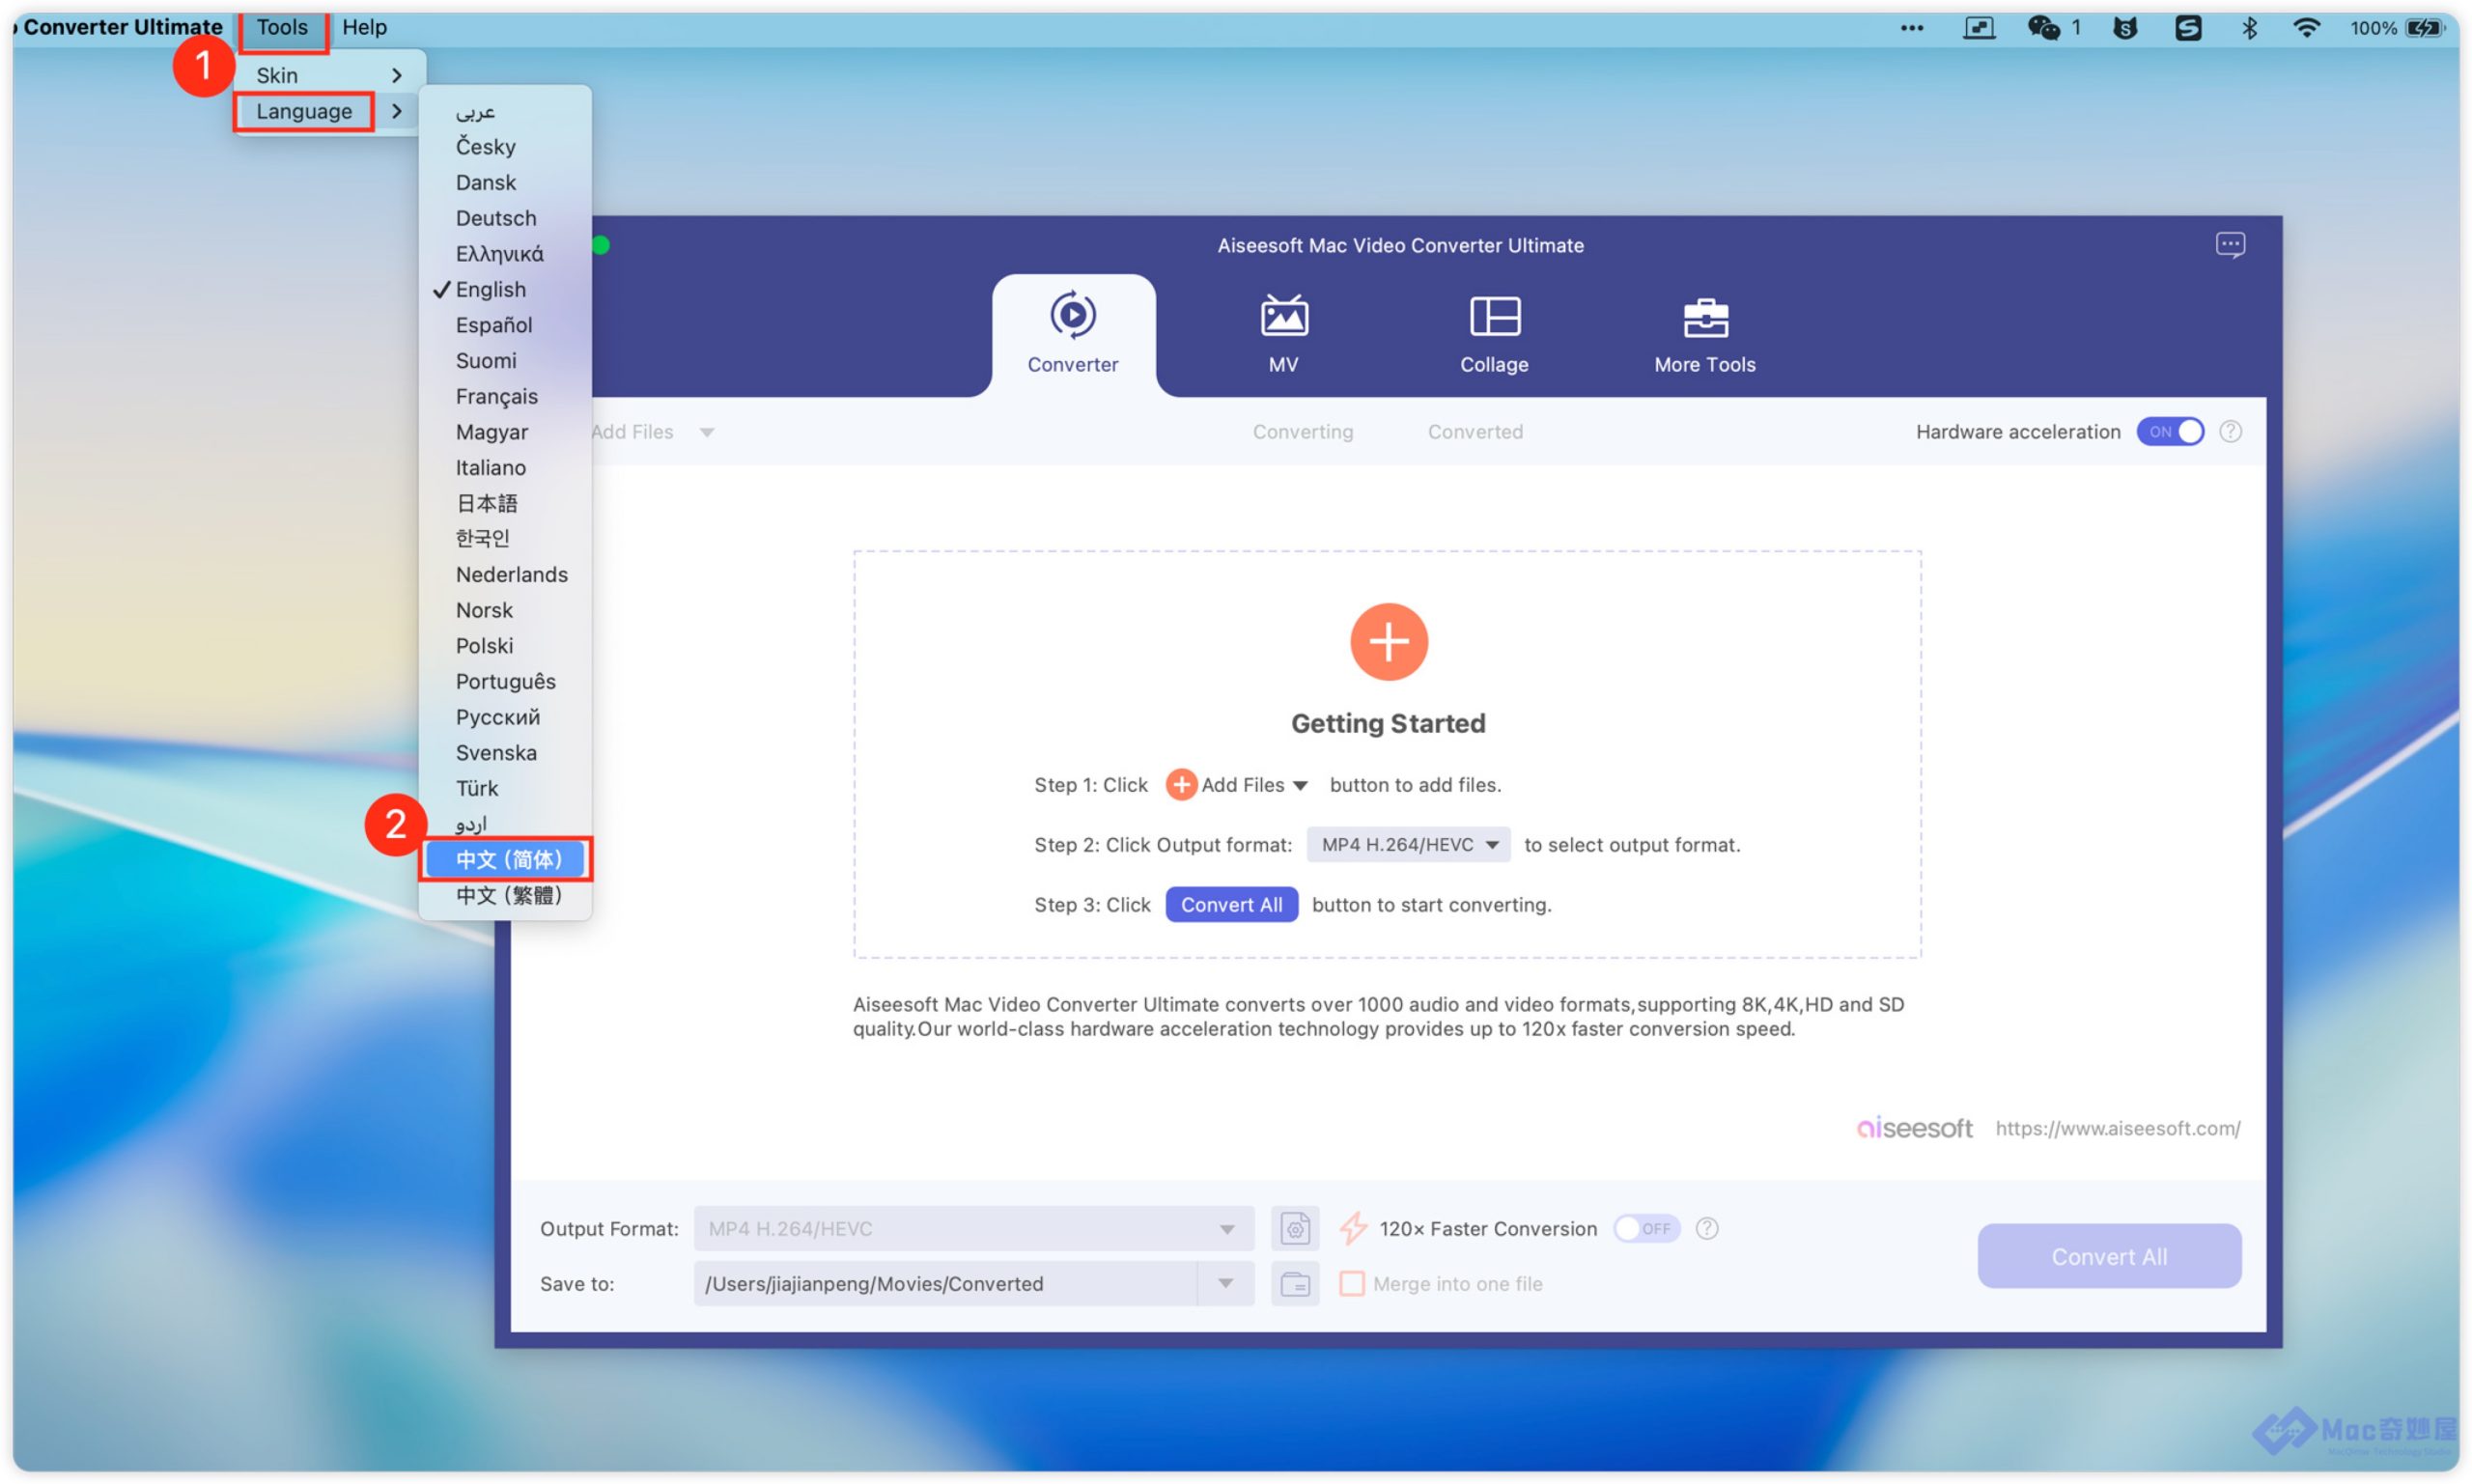Enable the 120× Faster Conversion toggle
The height and width of the screenshot is (1484, 2472).
1645,1228
